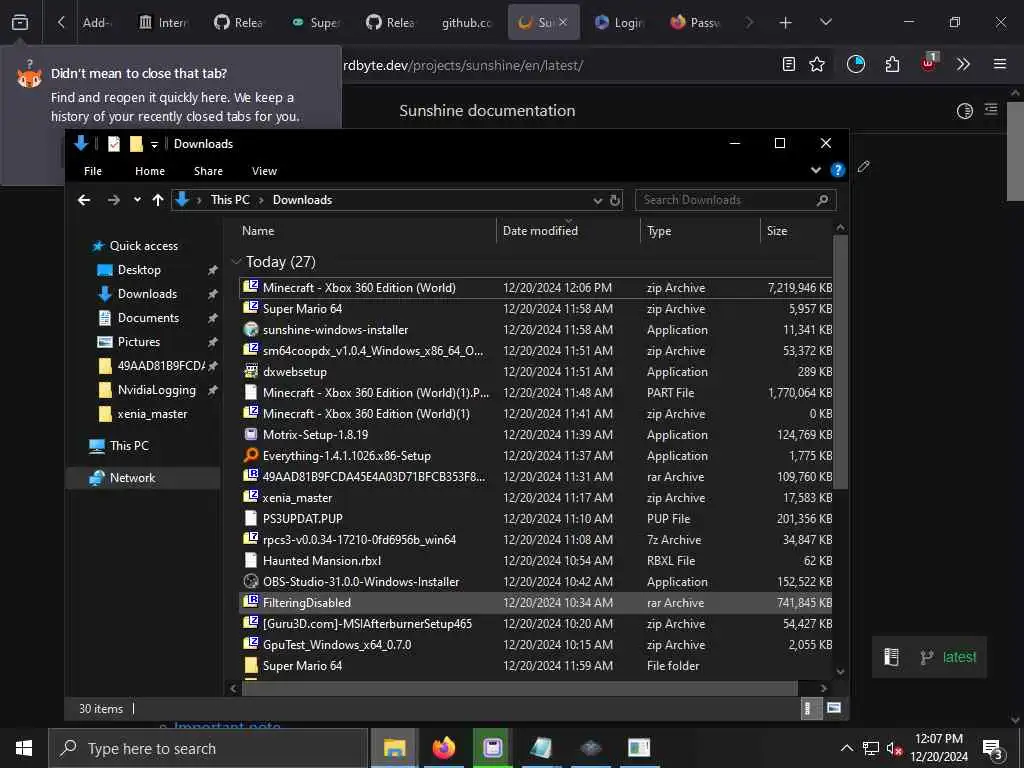Open File Explorer from the taskbar
The height and width of the screenshot is (768, 1024).
point(394,748)
